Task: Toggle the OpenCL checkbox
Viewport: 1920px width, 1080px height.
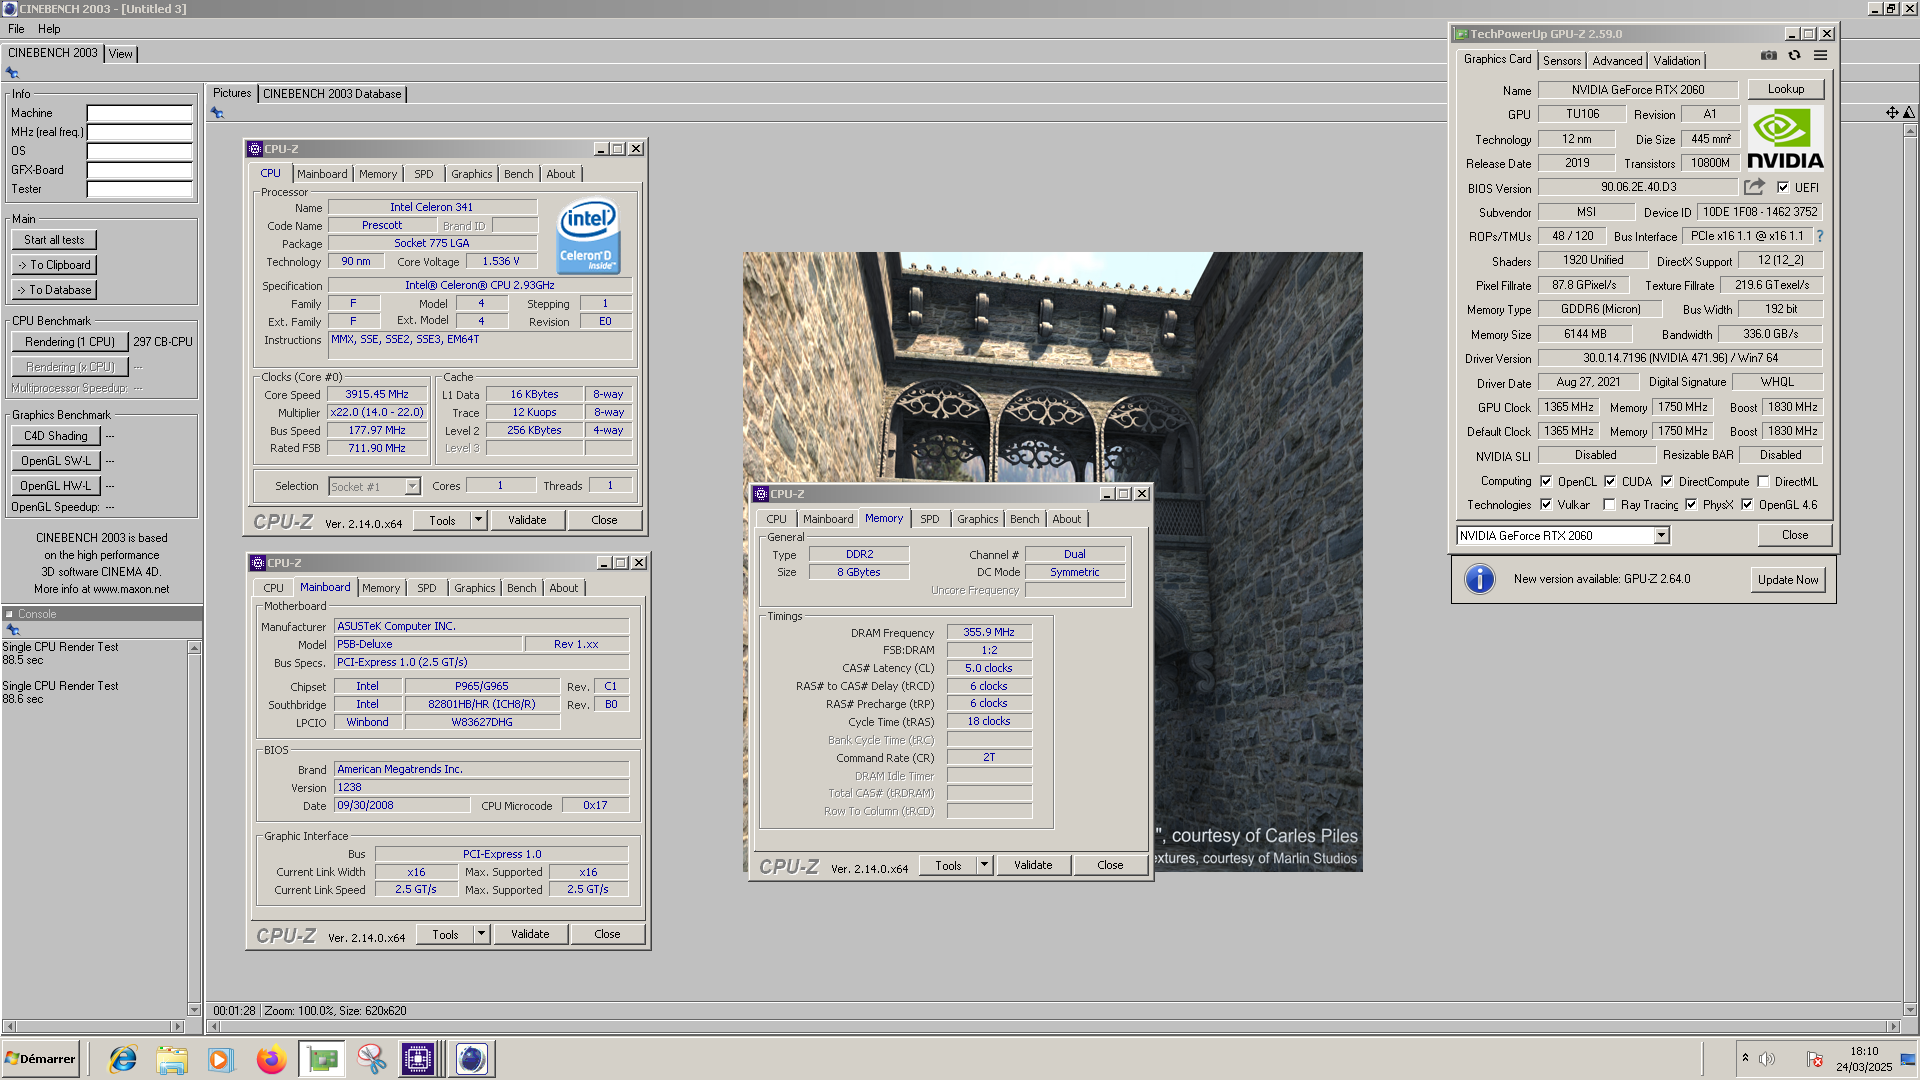Action: tap(1546, 481)
